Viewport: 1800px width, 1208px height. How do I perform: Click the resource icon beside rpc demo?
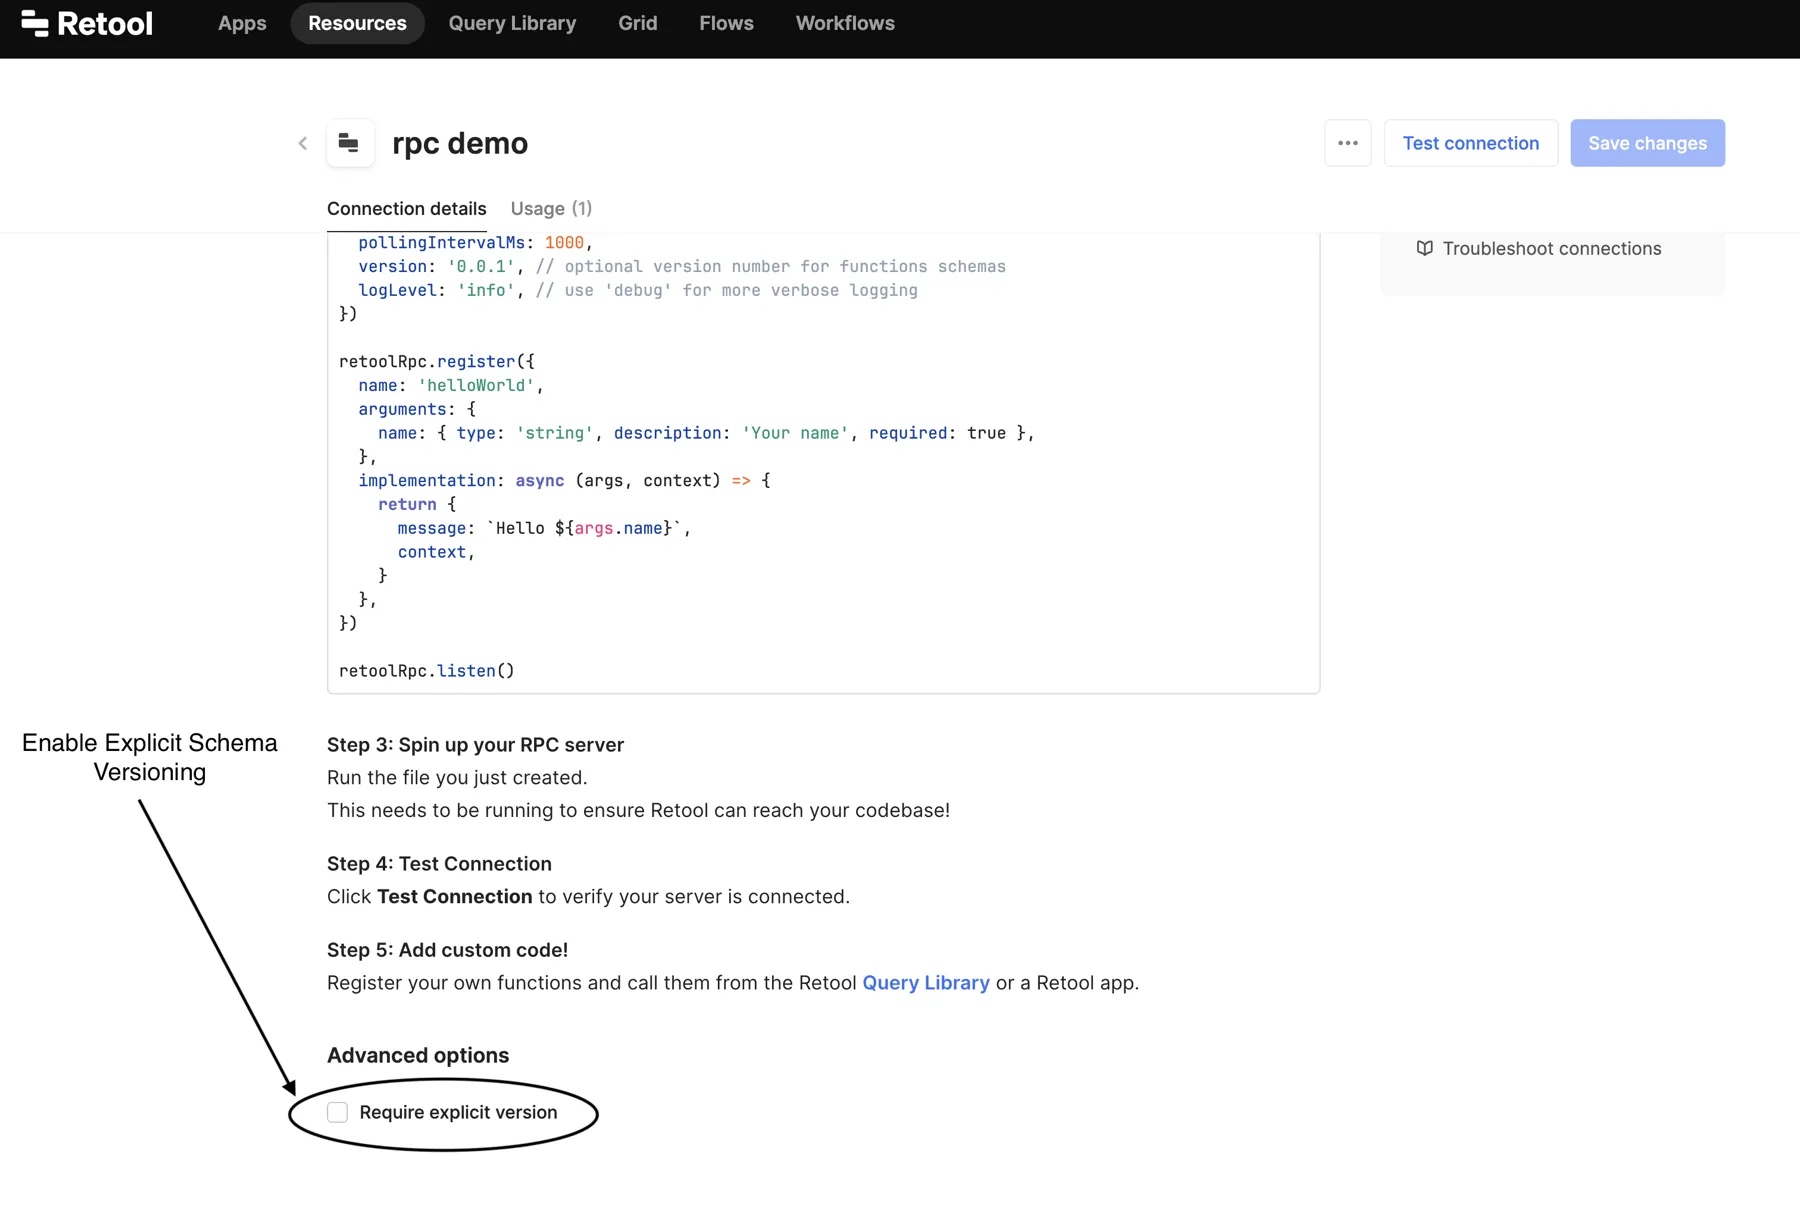pos(349,143)
